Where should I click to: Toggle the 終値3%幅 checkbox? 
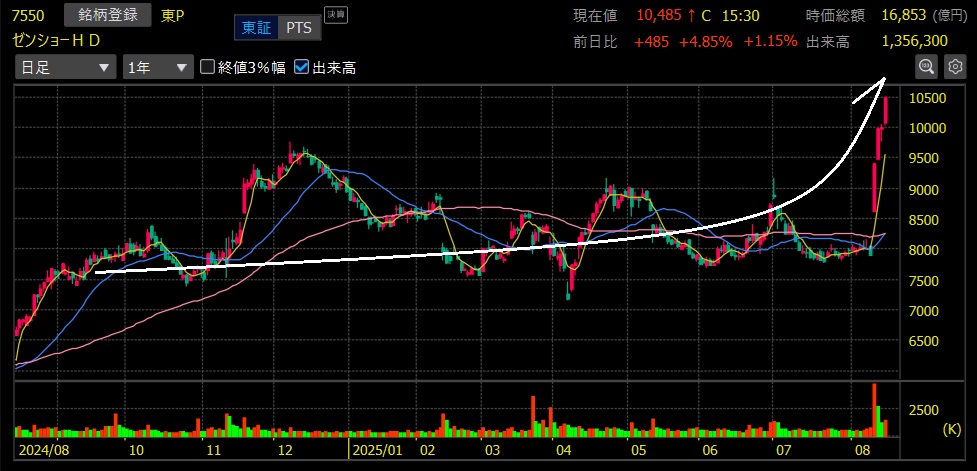[208, 67]
